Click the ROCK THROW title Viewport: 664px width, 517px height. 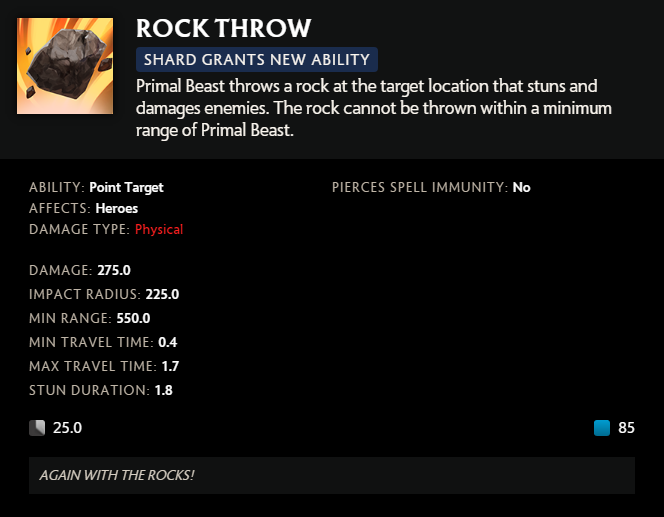(223, 28)
